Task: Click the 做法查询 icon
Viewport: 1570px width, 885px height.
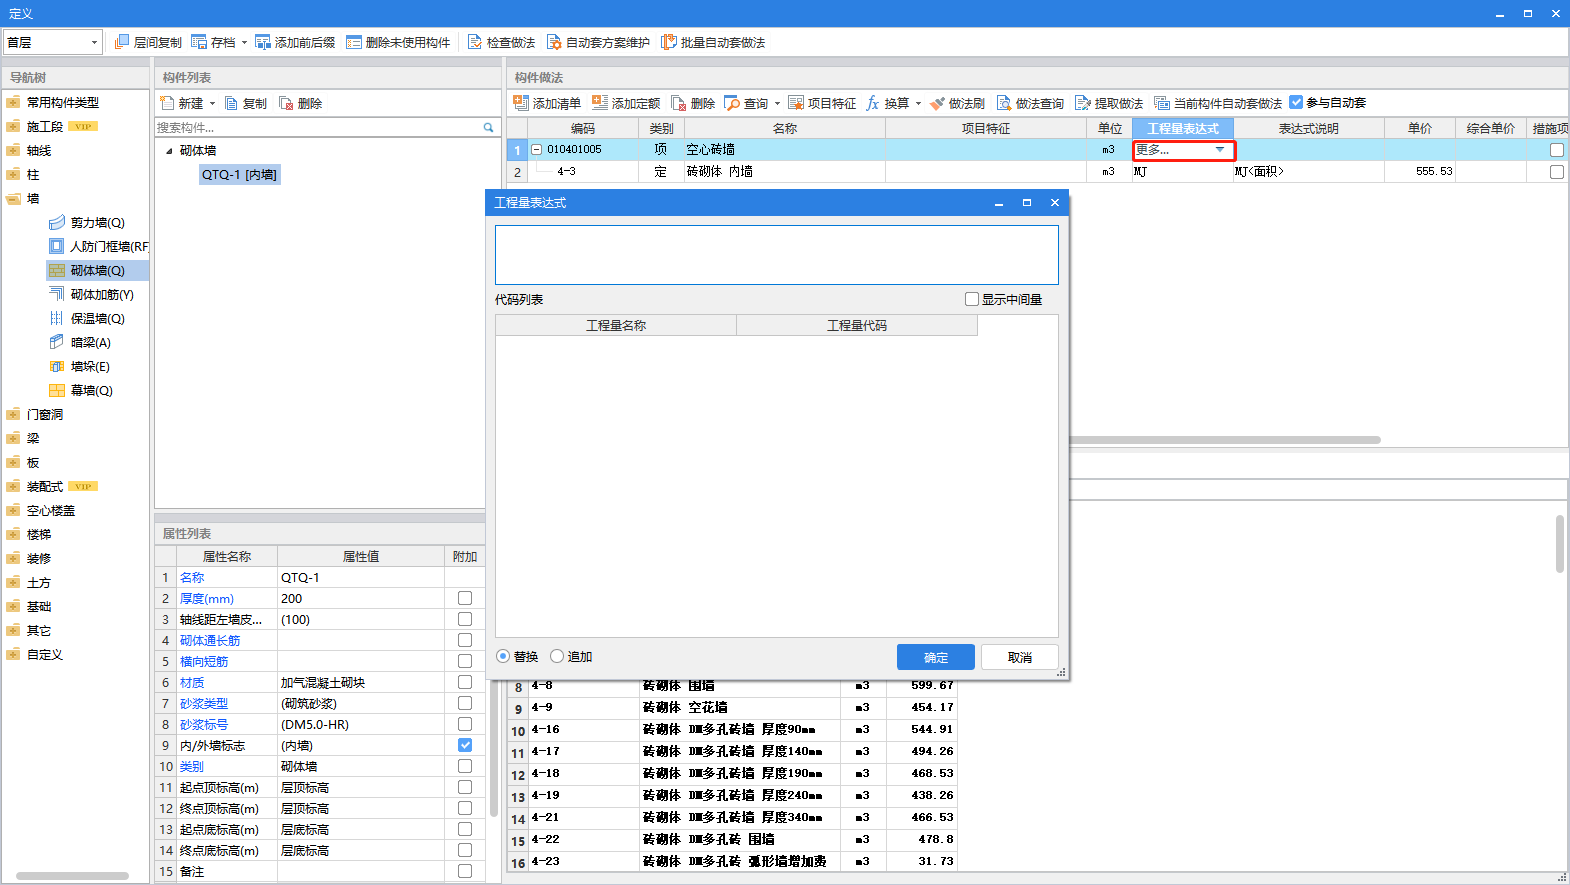Action: point(1004,103)
